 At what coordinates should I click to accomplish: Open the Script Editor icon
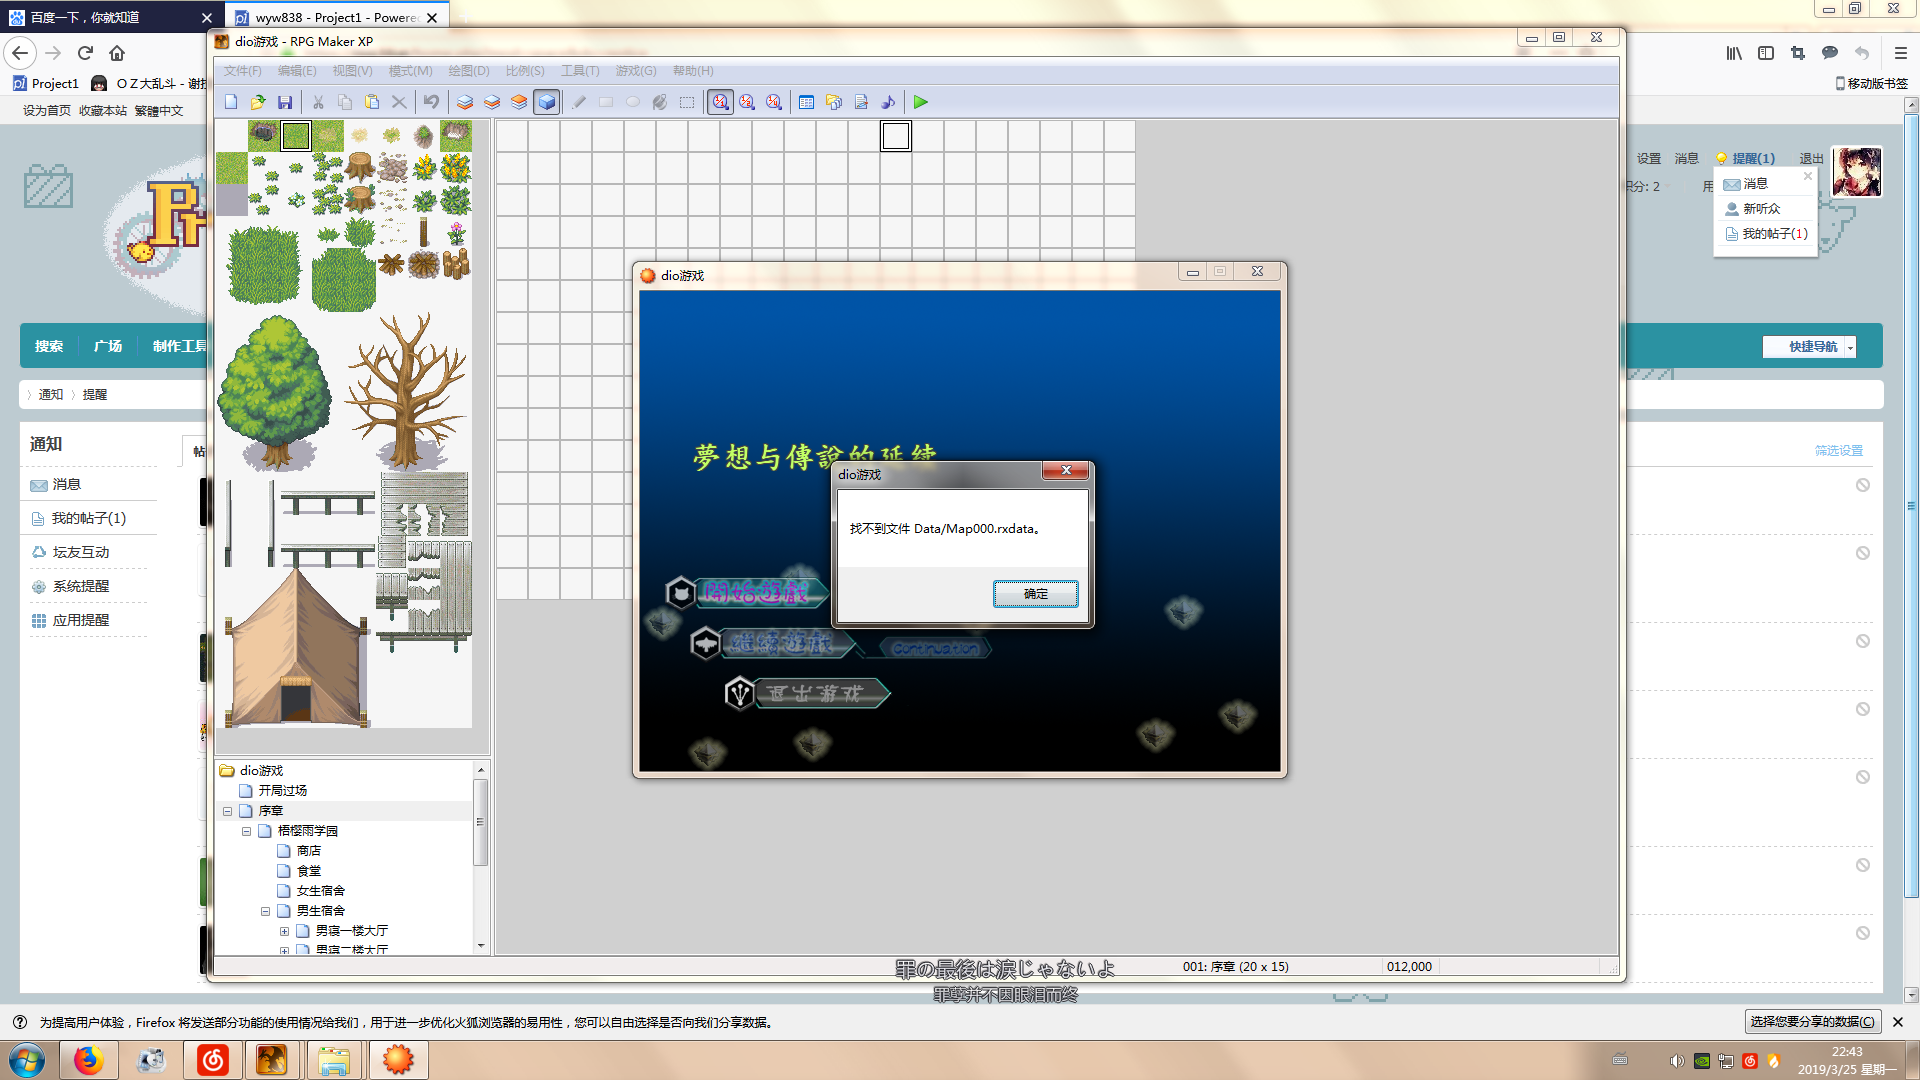(x=861, y=102)
